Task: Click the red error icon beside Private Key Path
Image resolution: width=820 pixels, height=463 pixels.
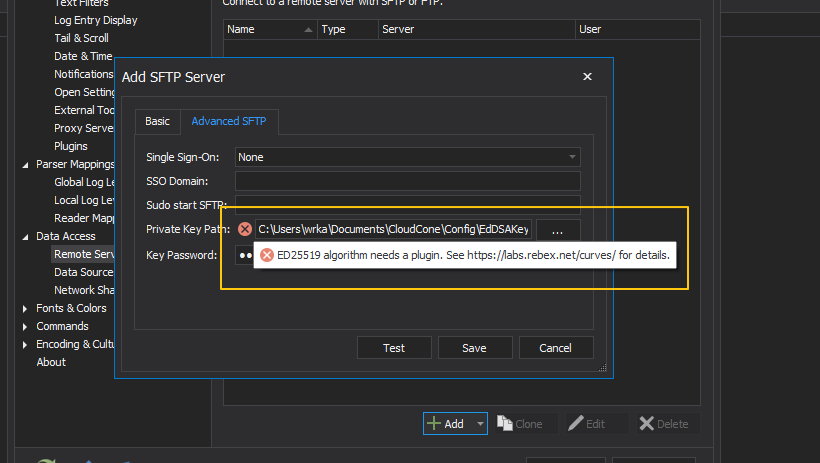Action: (x=244, y=229)
